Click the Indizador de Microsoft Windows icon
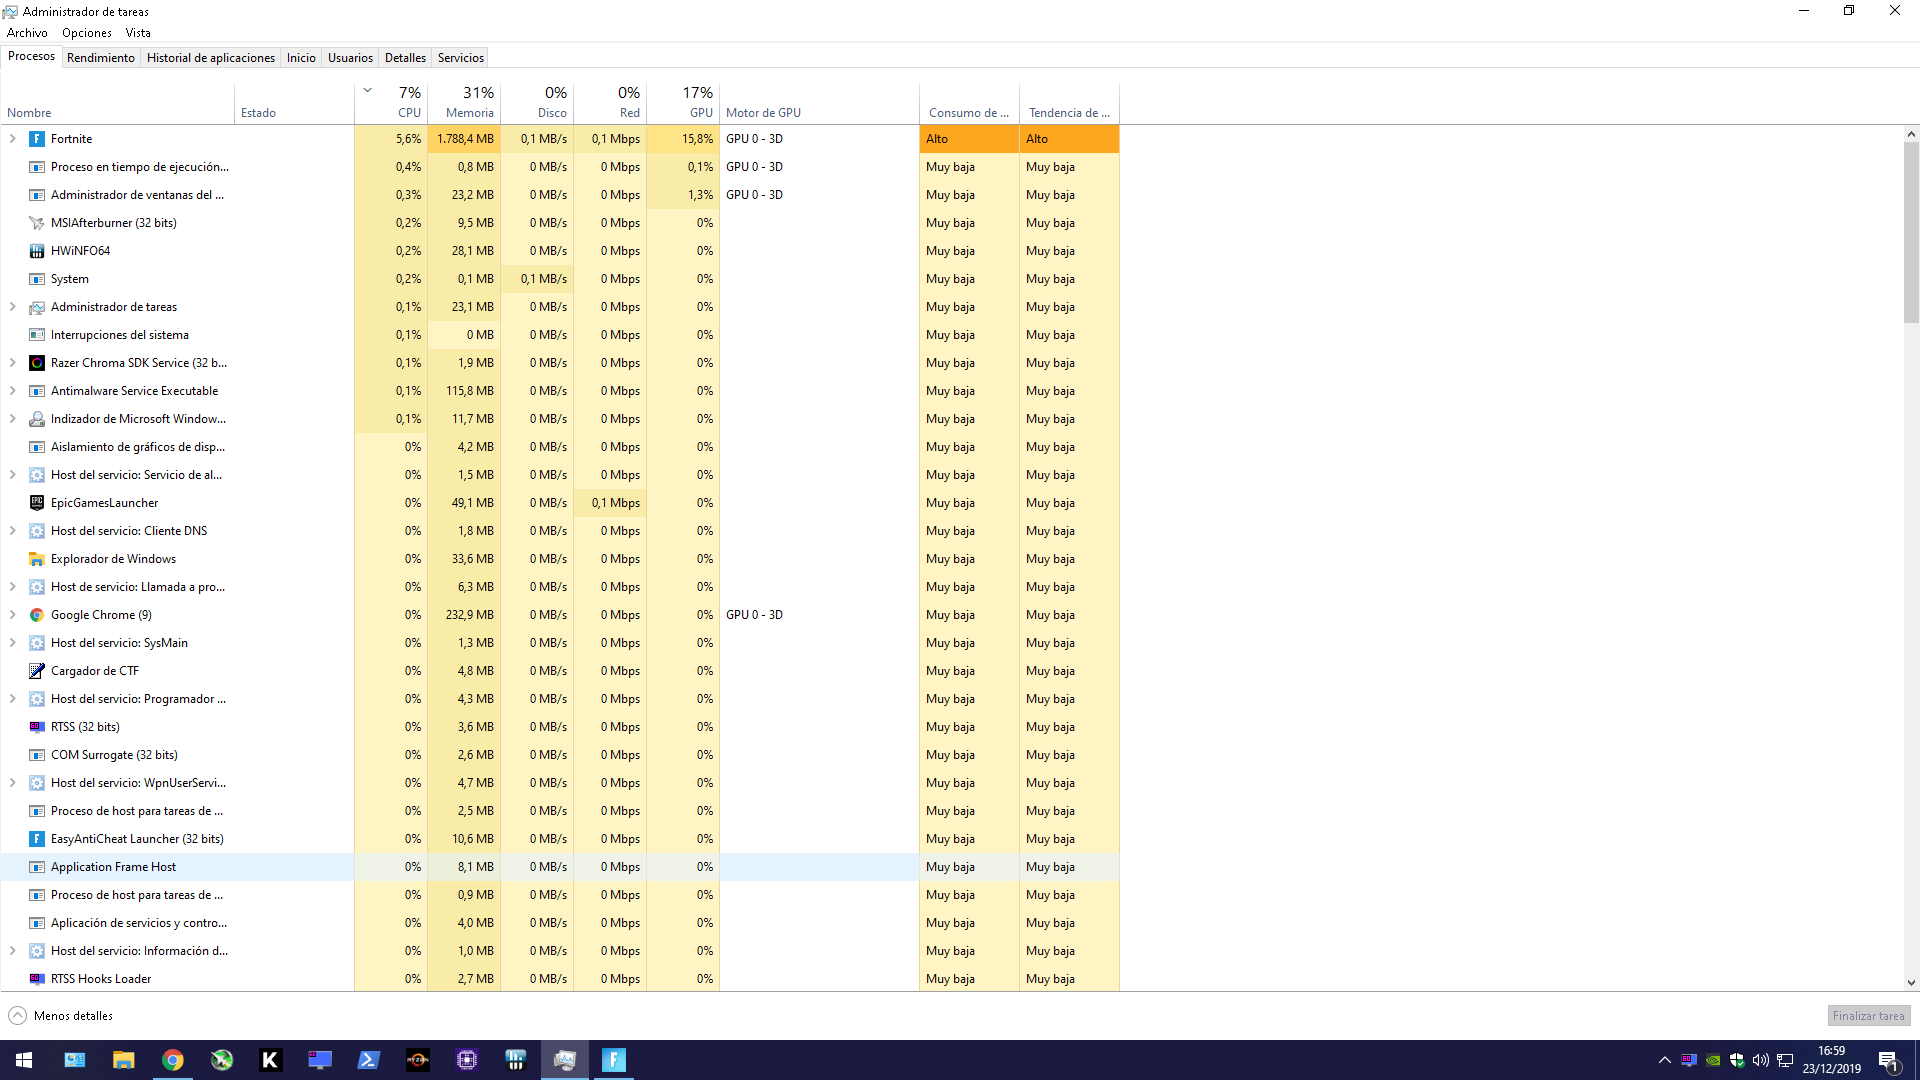 point(37,419)
